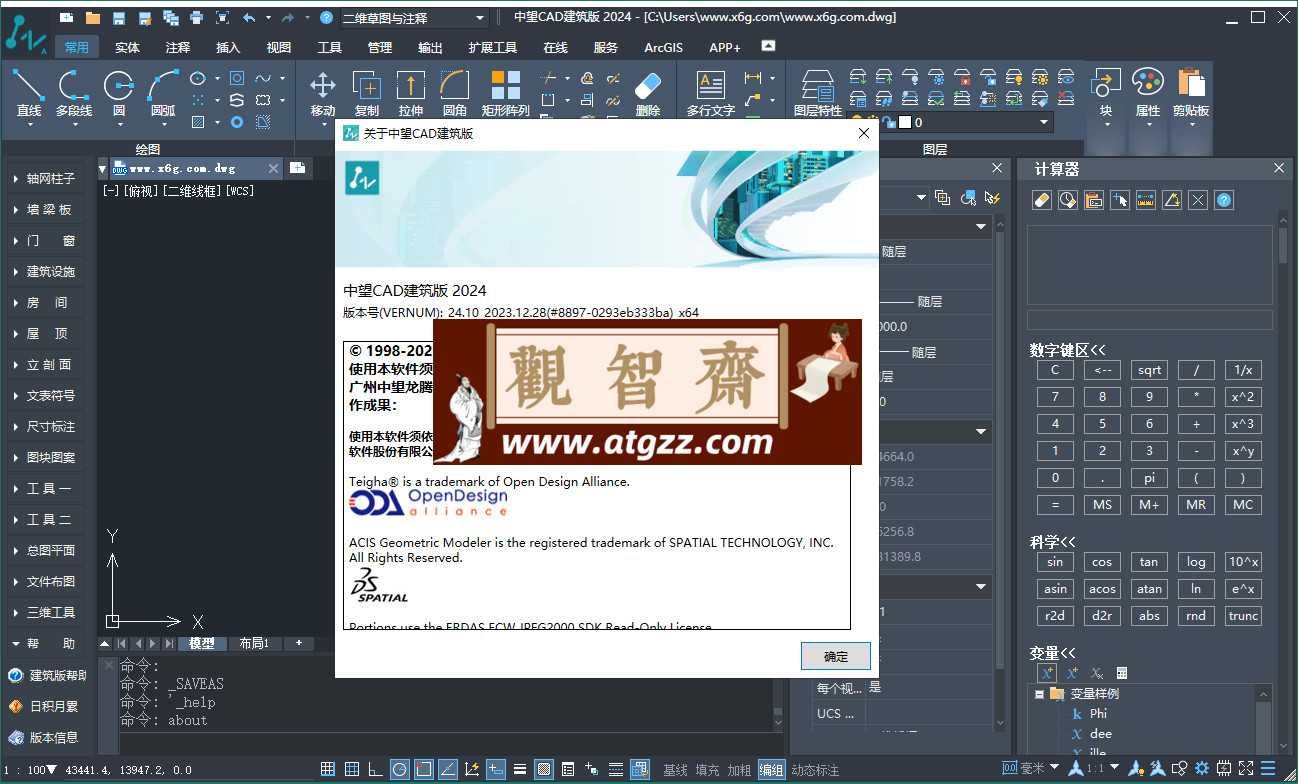
Task: Select the 多段线 polyline tool
Action: click(74, 93)
